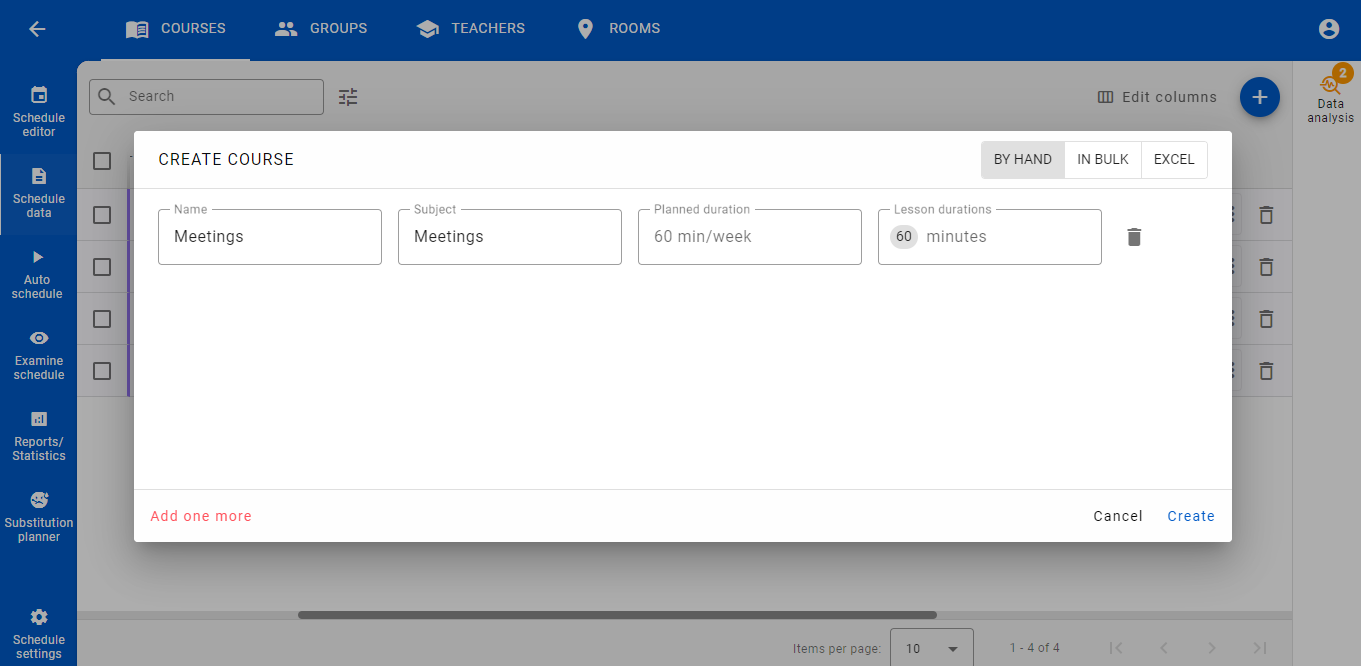Click the 60 duration chip

pos(904,237)
